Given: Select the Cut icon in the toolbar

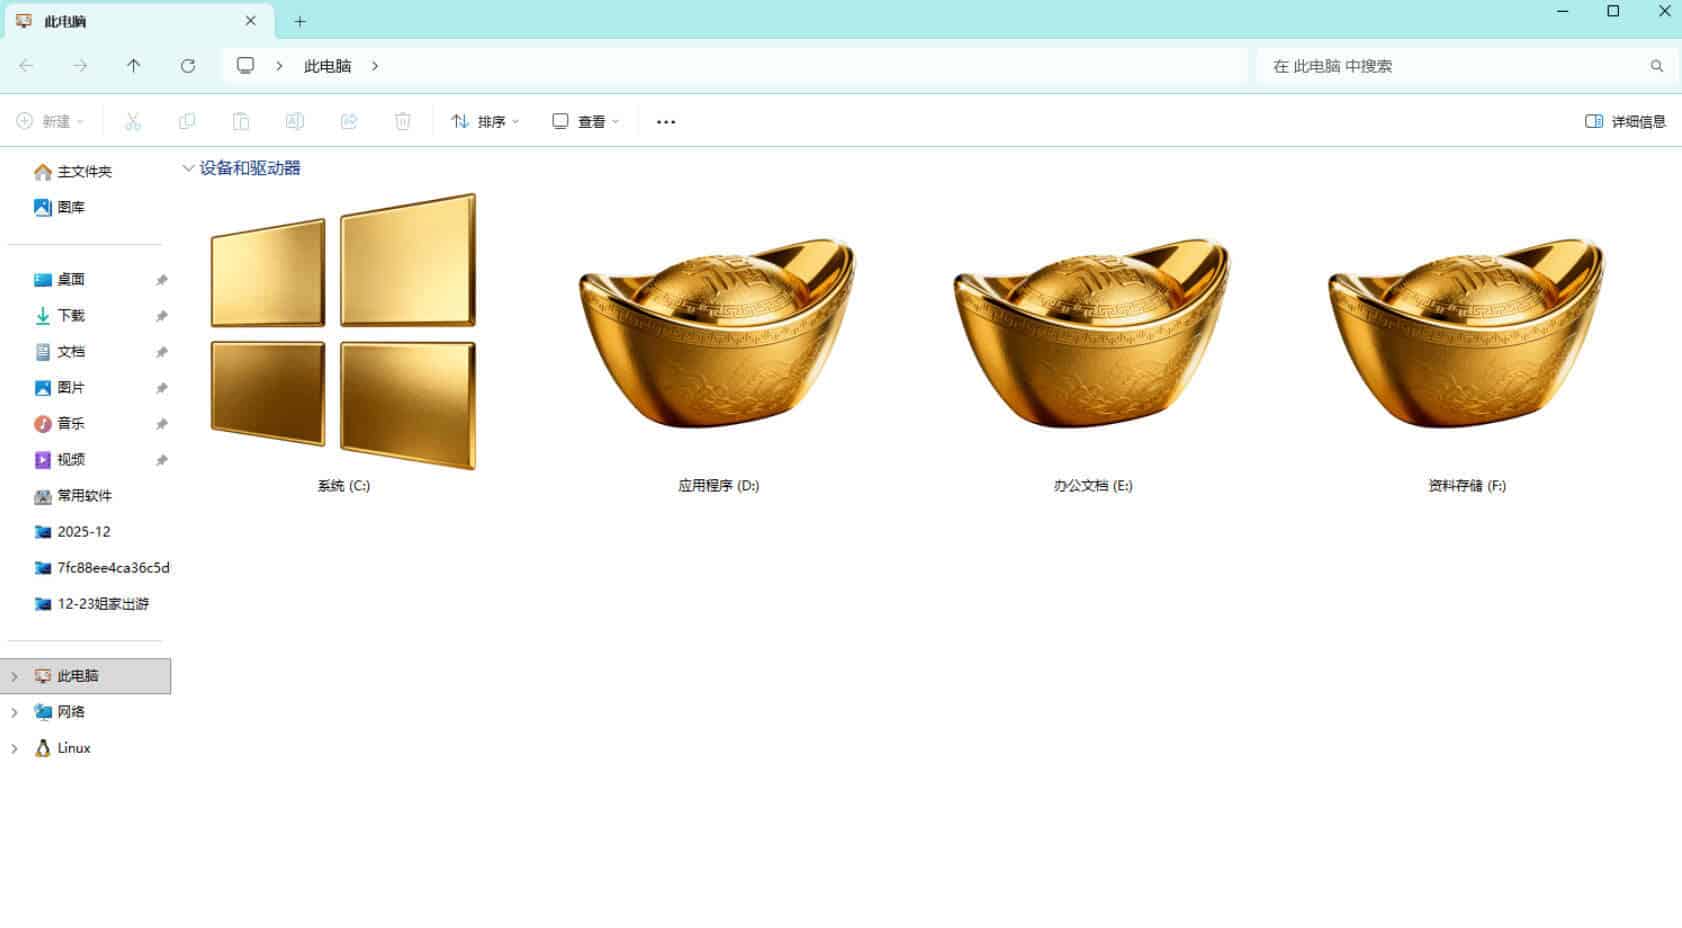Looking at the screenshot, I should click(133, 121).
